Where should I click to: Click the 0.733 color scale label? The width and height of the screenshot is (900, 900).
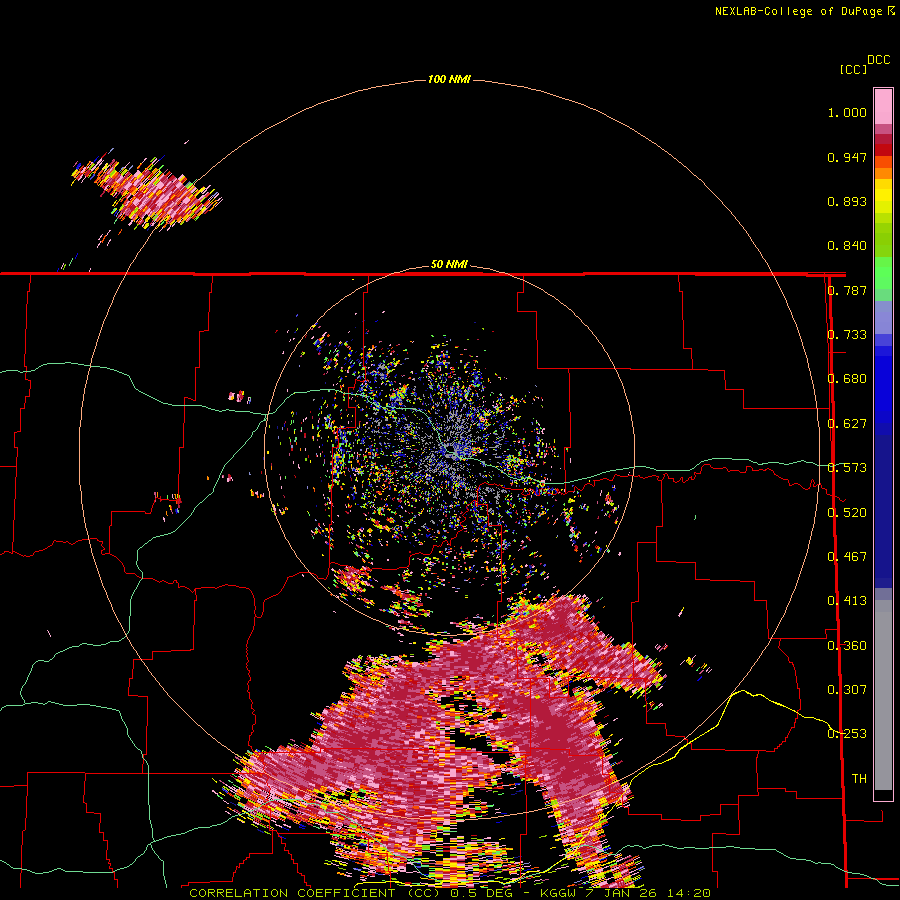[847, 335]
